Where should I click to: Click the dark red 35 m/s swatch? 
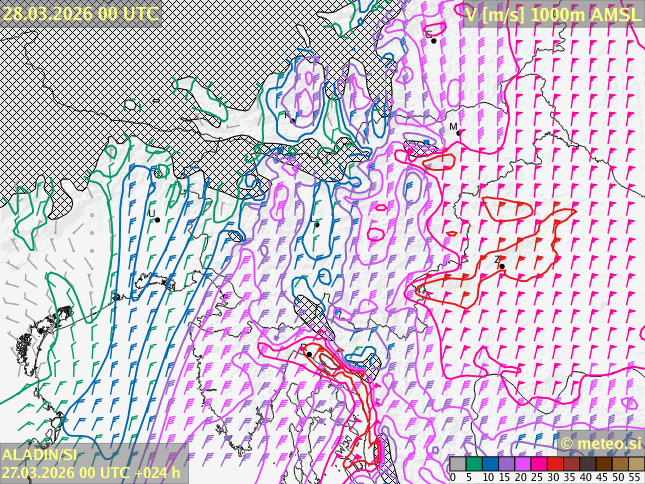pos(571,464)
